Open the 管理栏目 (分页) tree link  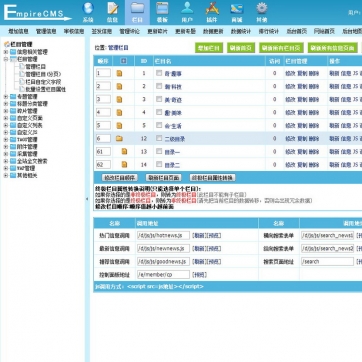pyautogui.click(x=43, y=74)
